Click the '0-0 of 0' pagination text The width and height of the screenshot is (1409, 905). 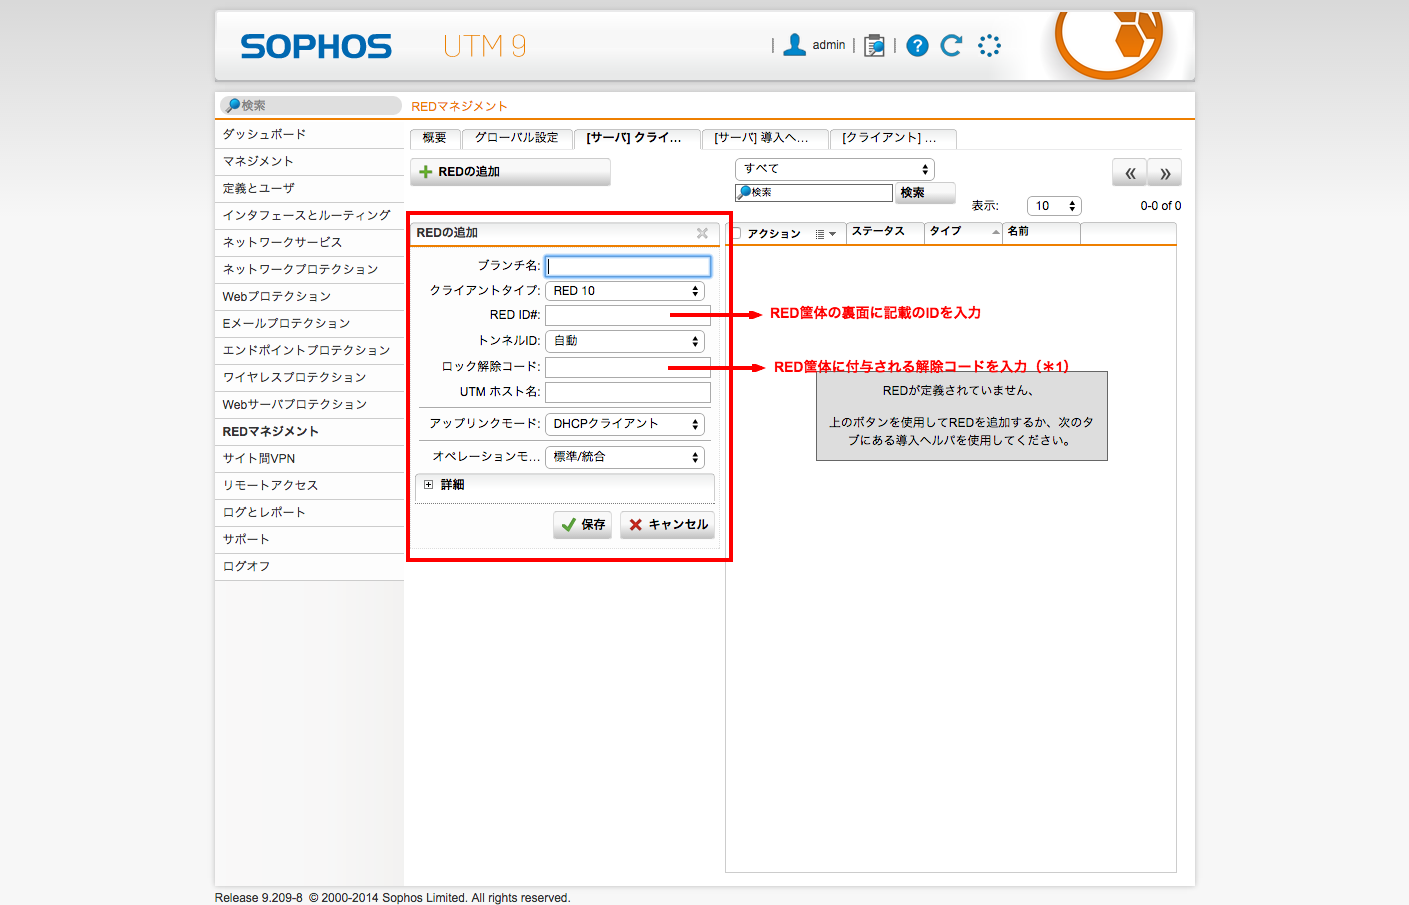(x=1160, y=206)
